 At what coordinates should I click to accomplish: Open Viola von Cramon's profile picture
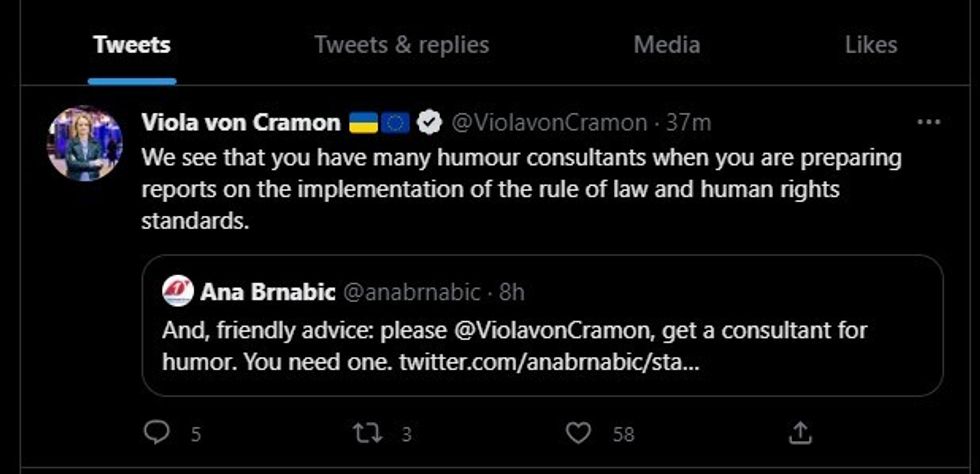84,143
